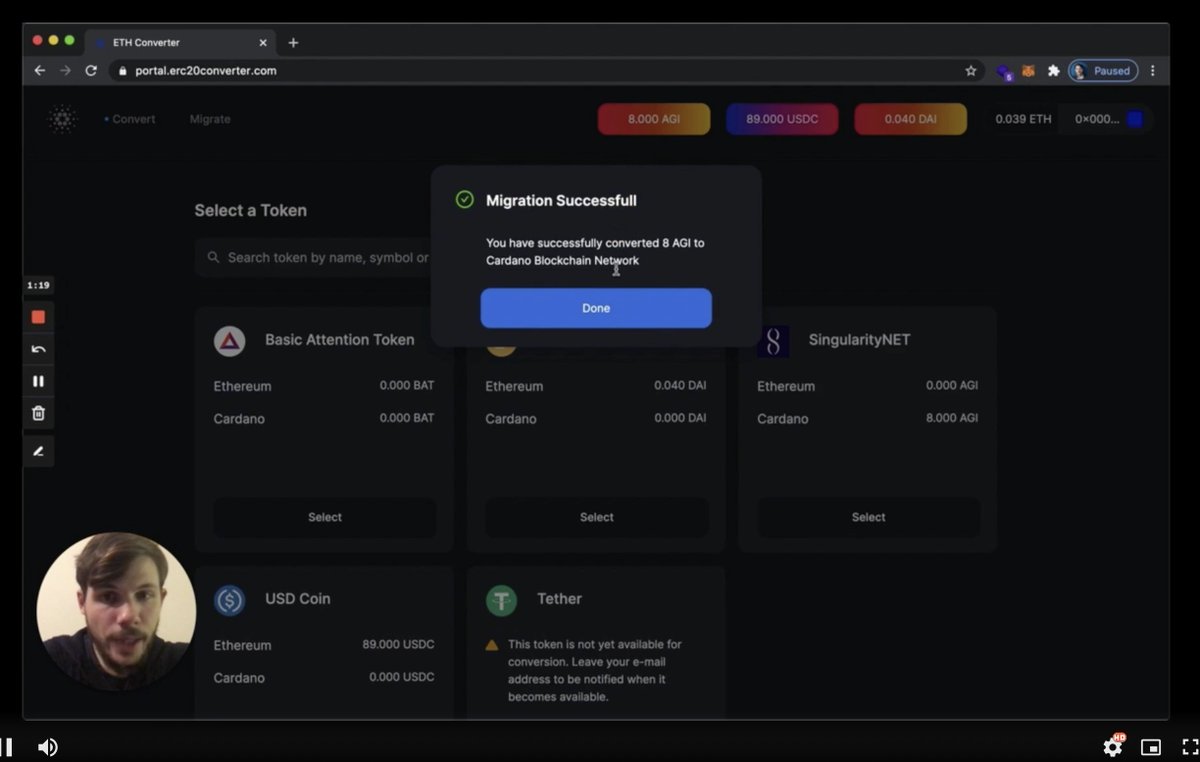
Task: Close the ETH Converter tab
Action: point(263,43)
